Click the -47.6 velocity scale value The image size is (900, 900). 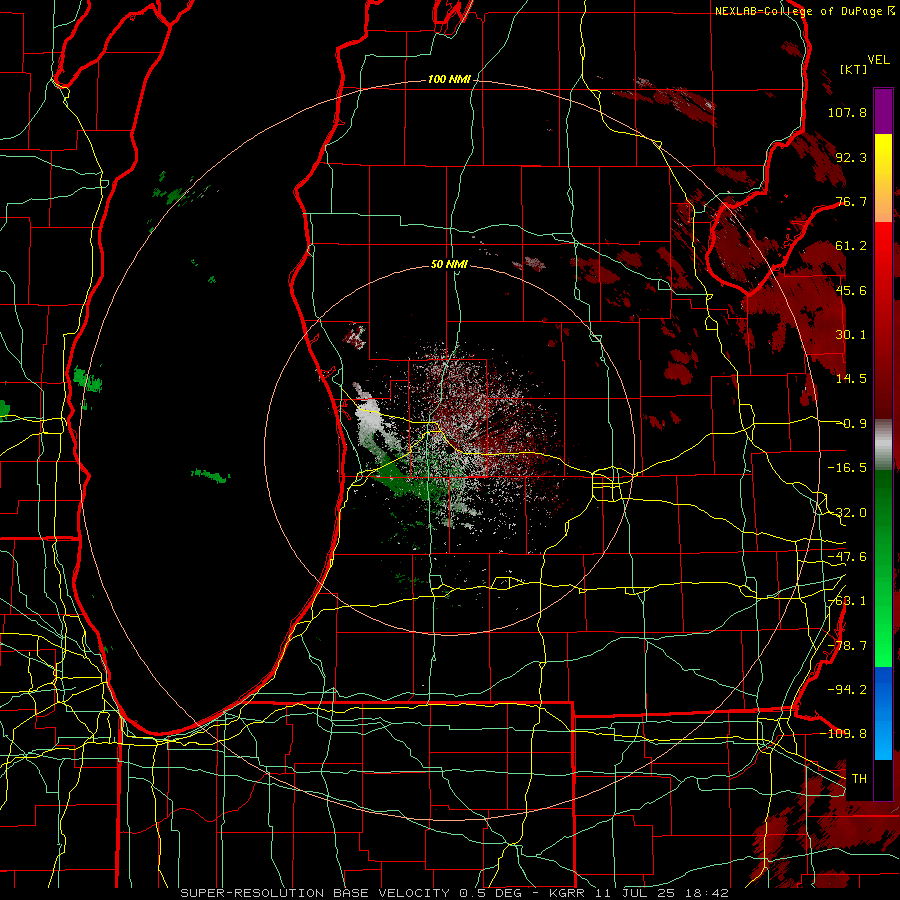click(x=847, y=557)
